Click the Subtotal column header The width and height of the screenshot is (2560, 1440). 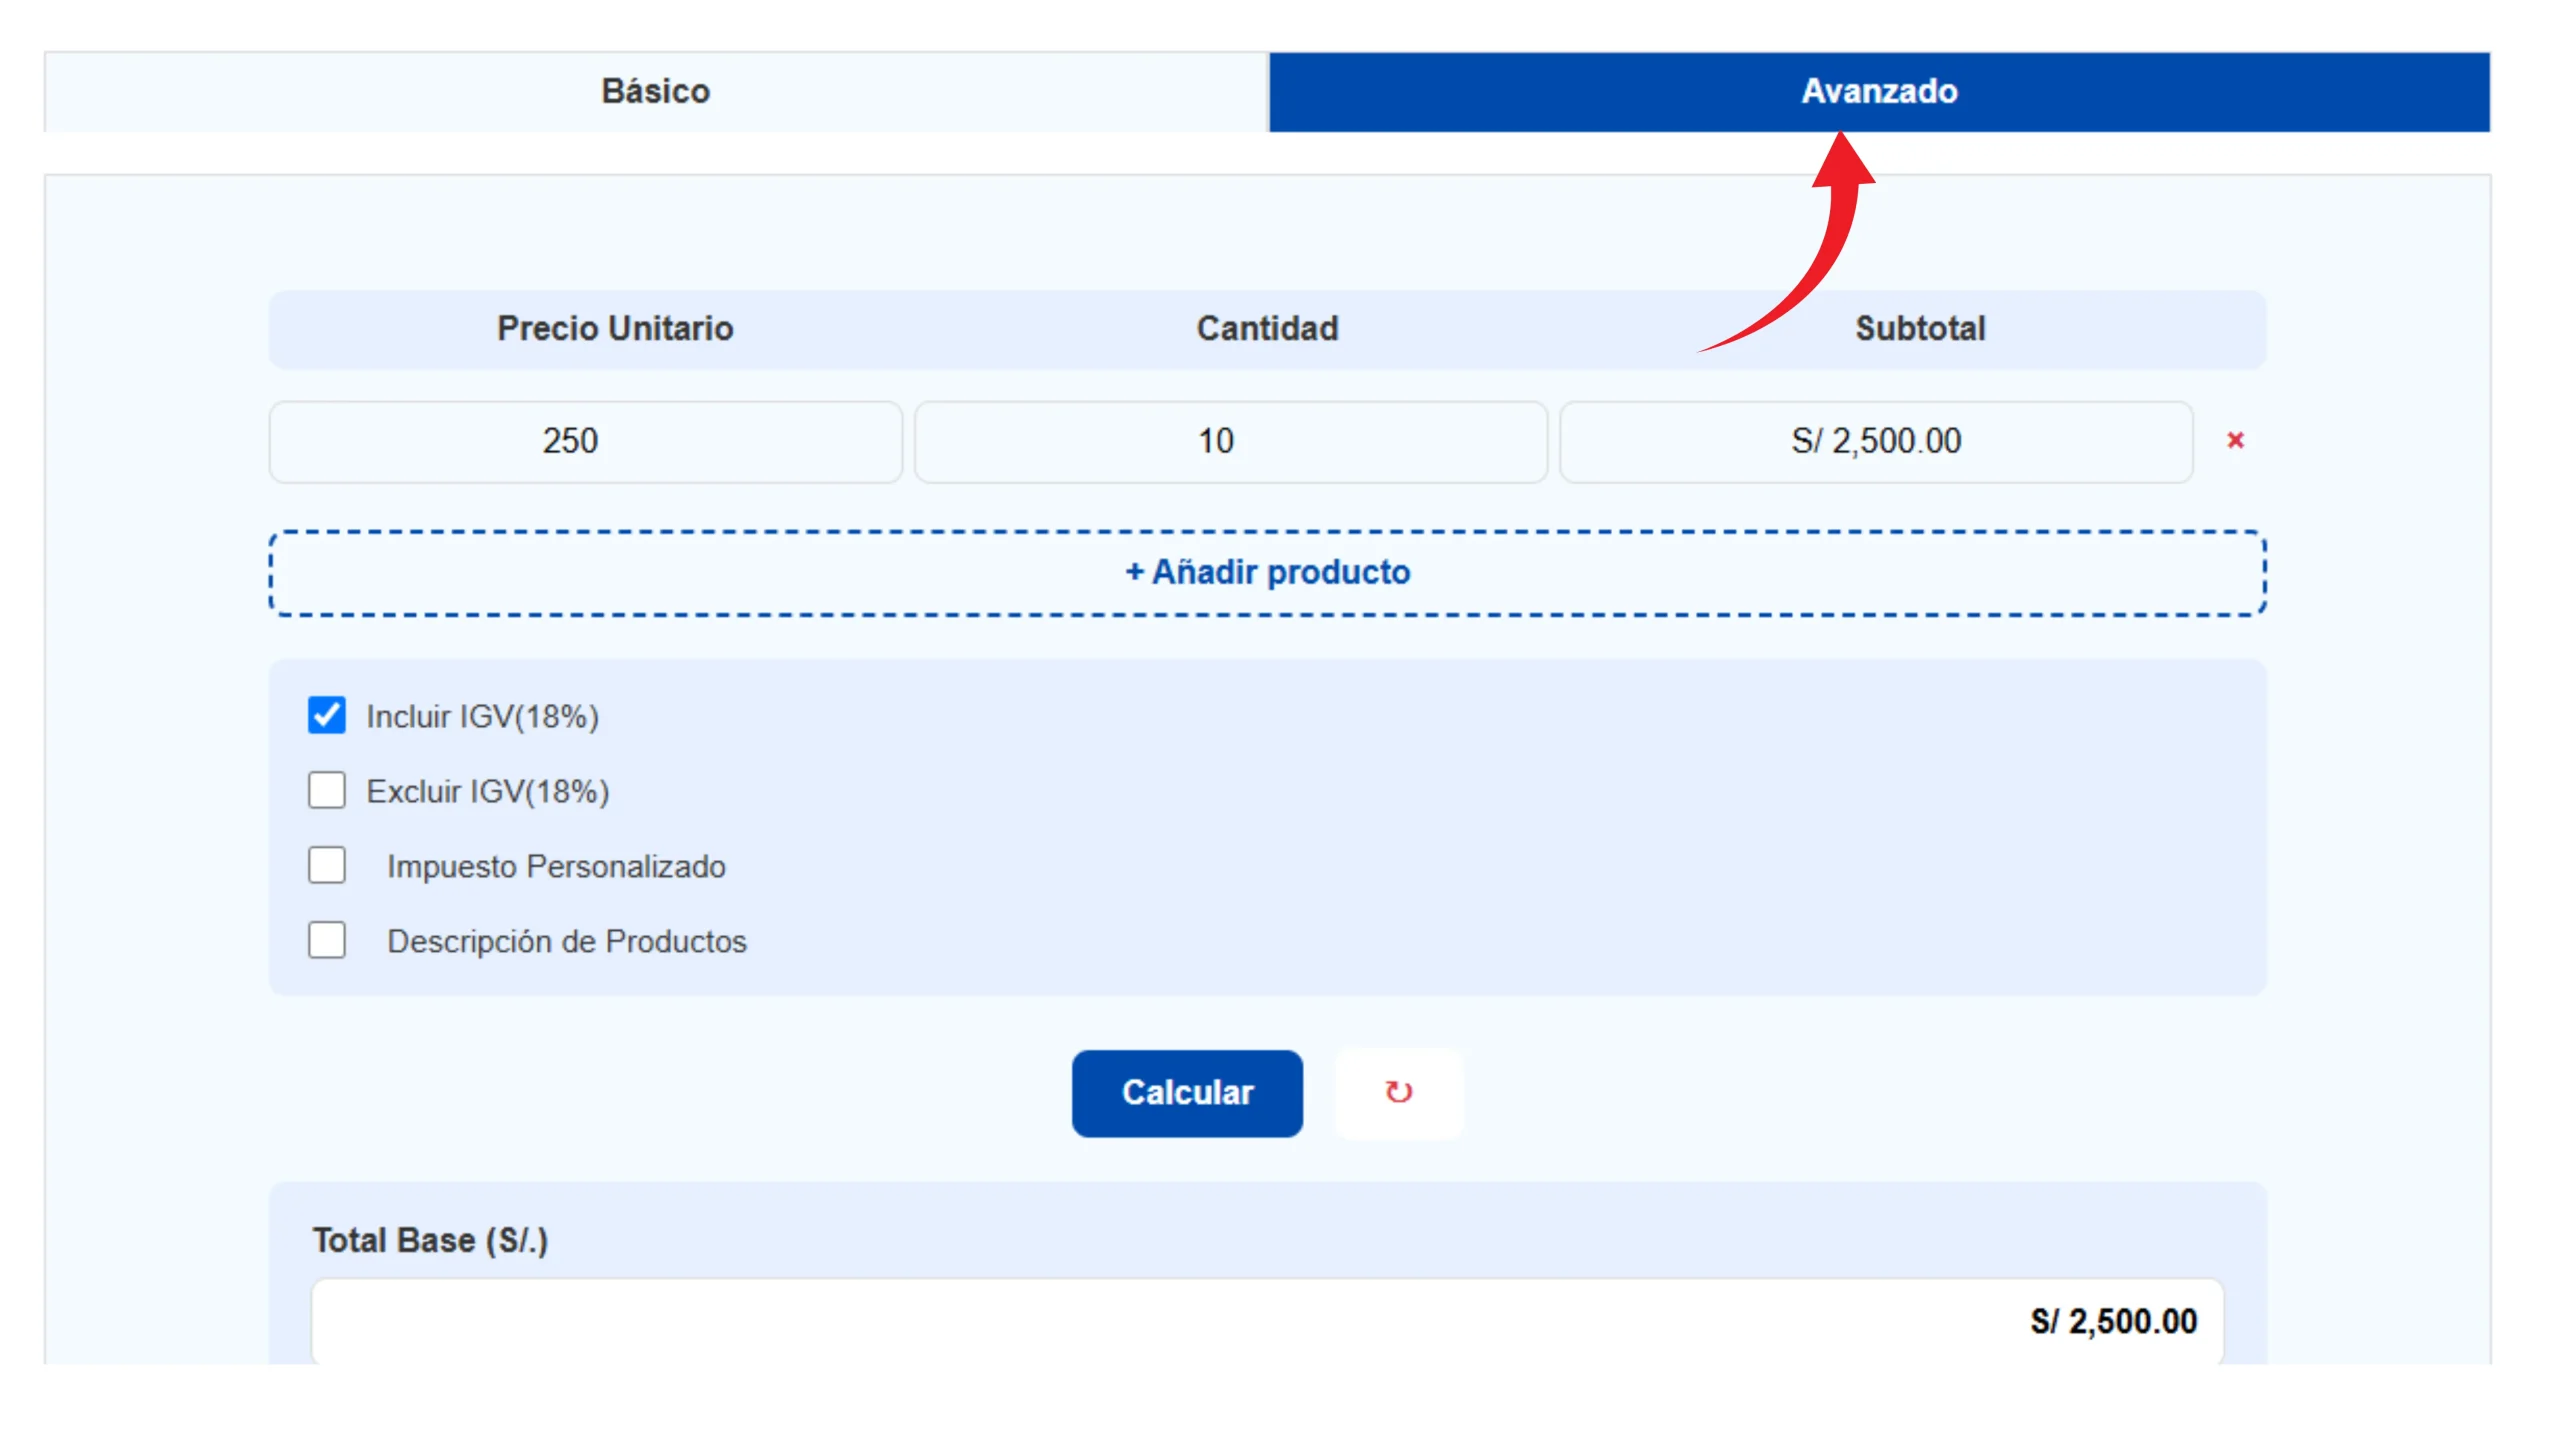1920,328
